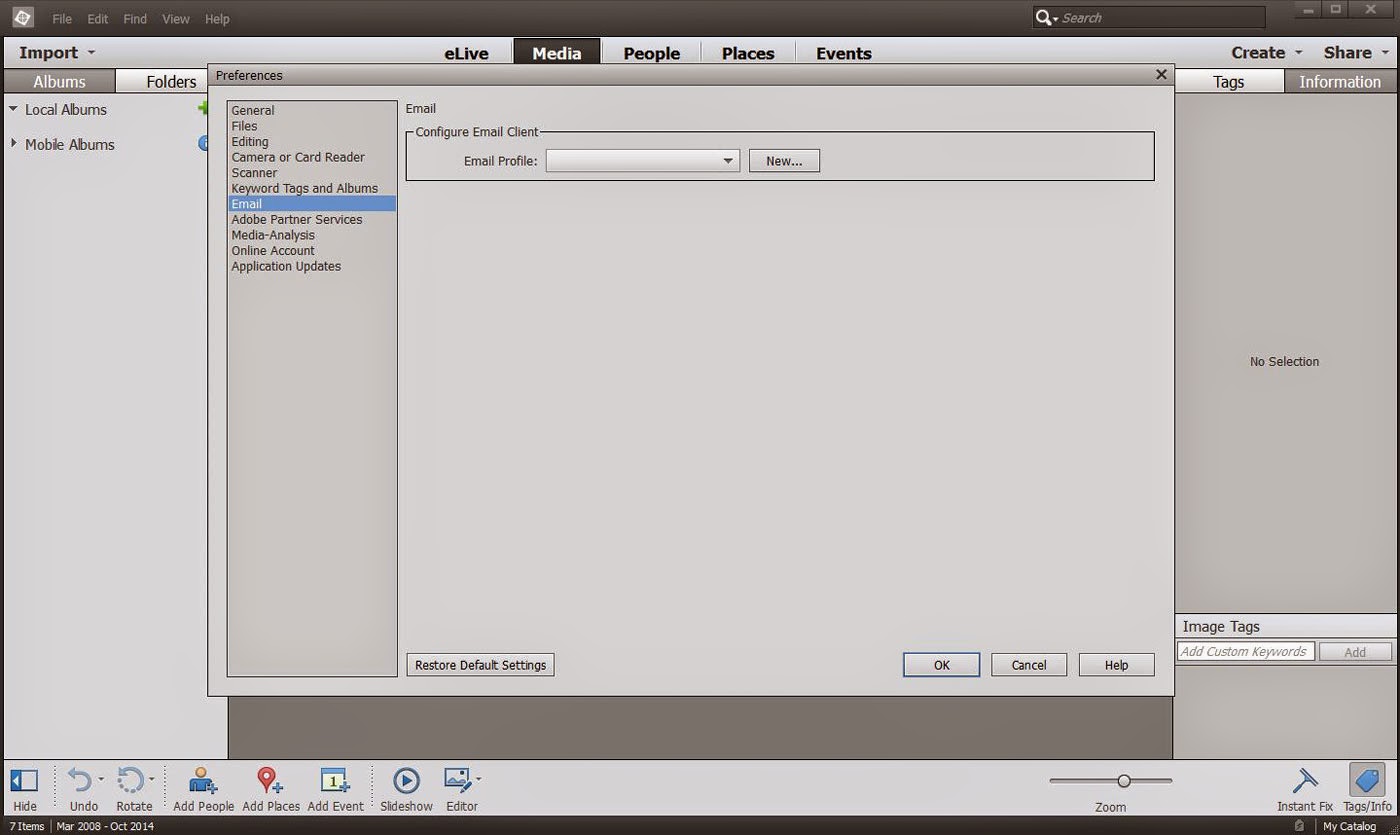
Task: Expand the Local Albums section
Action: pos(14,109)
